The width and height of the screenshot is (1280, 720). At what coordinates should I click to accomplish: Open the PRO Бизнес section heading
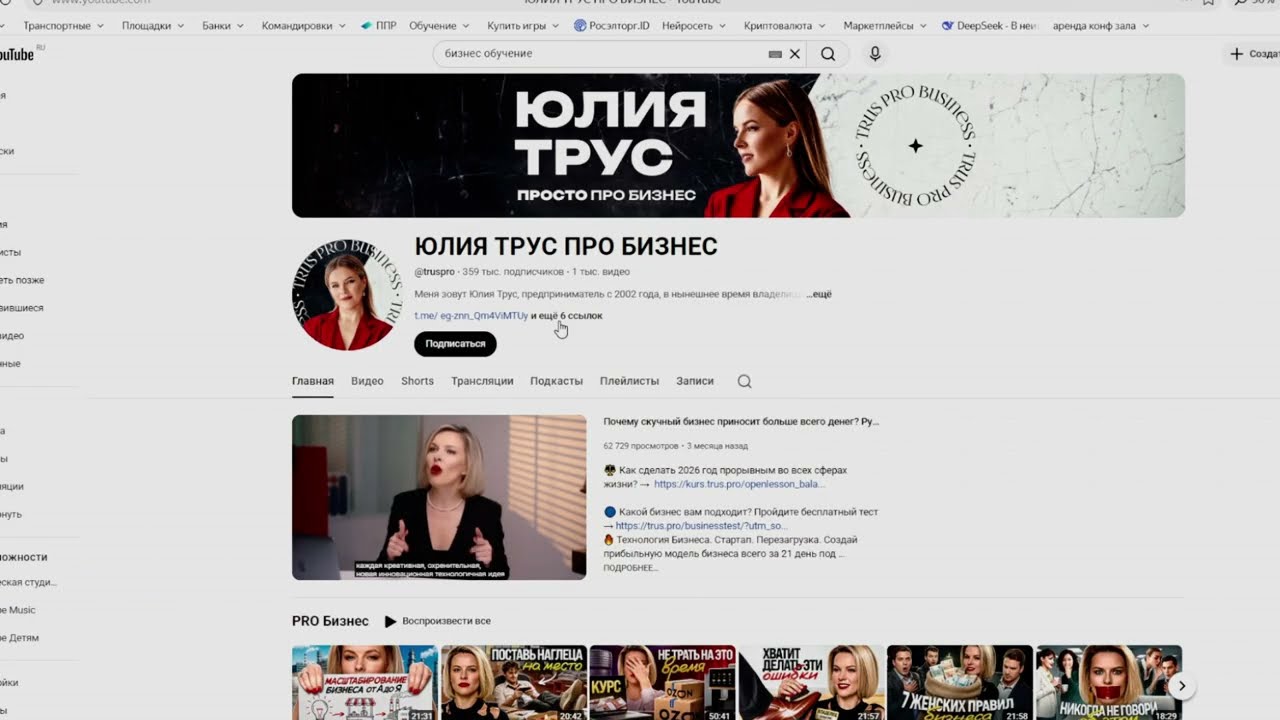point(330,621)
